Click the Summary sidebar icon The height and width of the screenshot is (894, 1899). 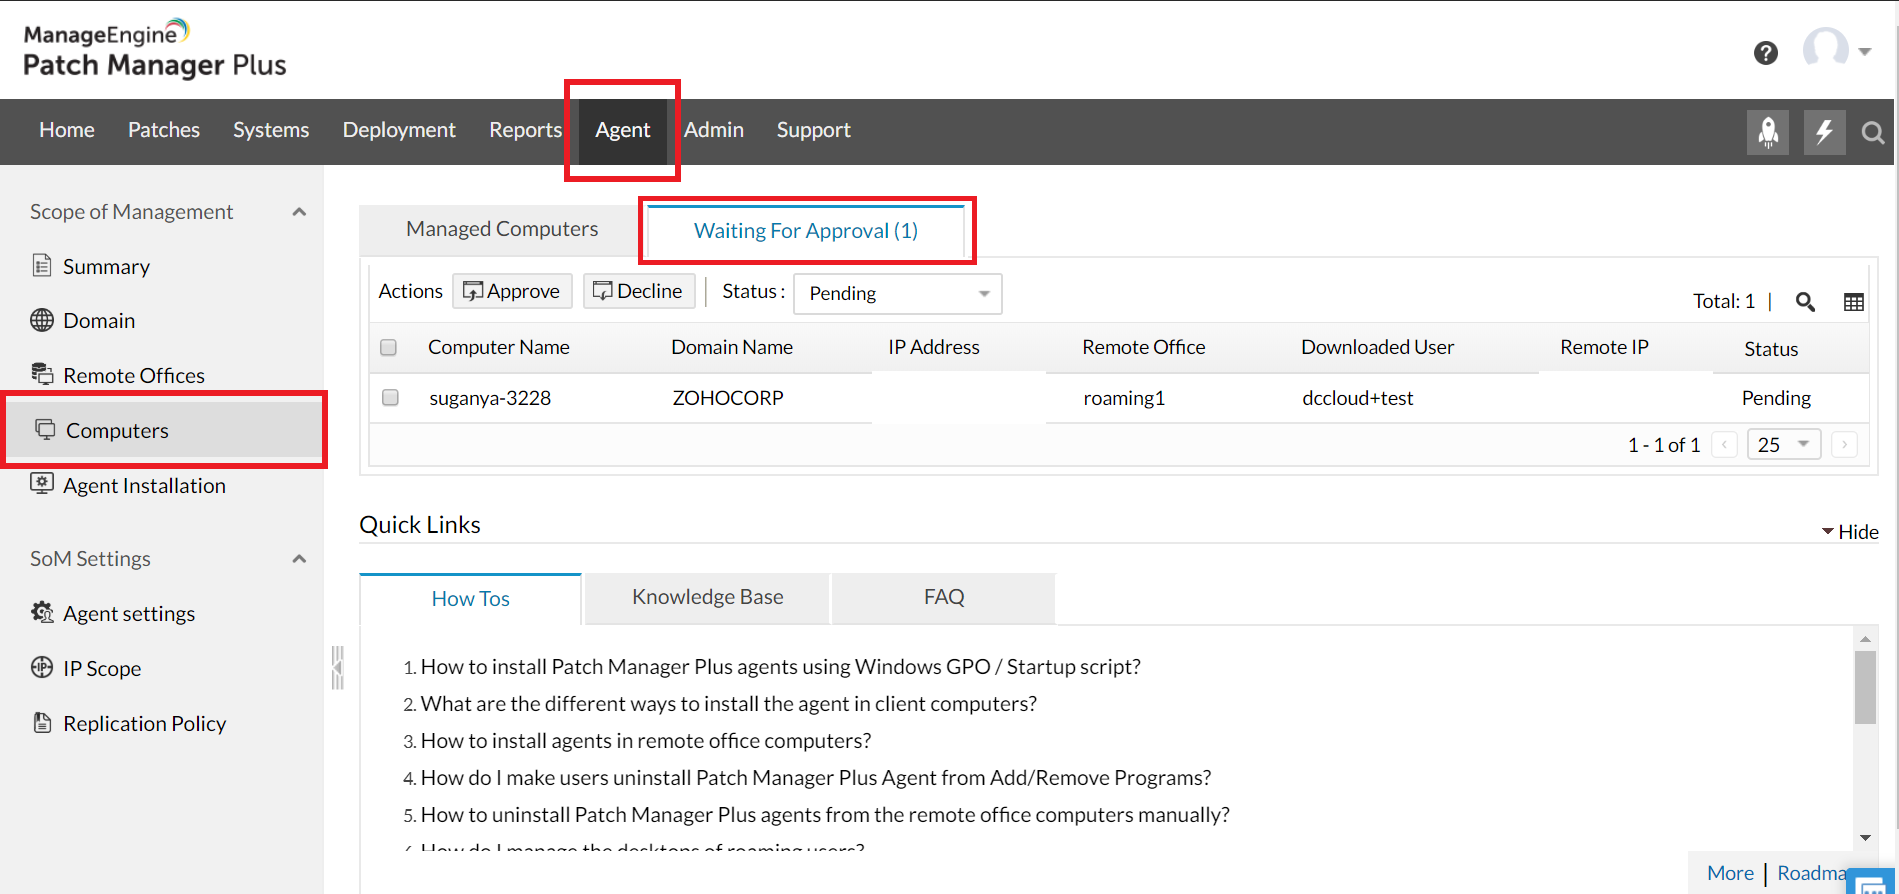click(x=42, y=266)
